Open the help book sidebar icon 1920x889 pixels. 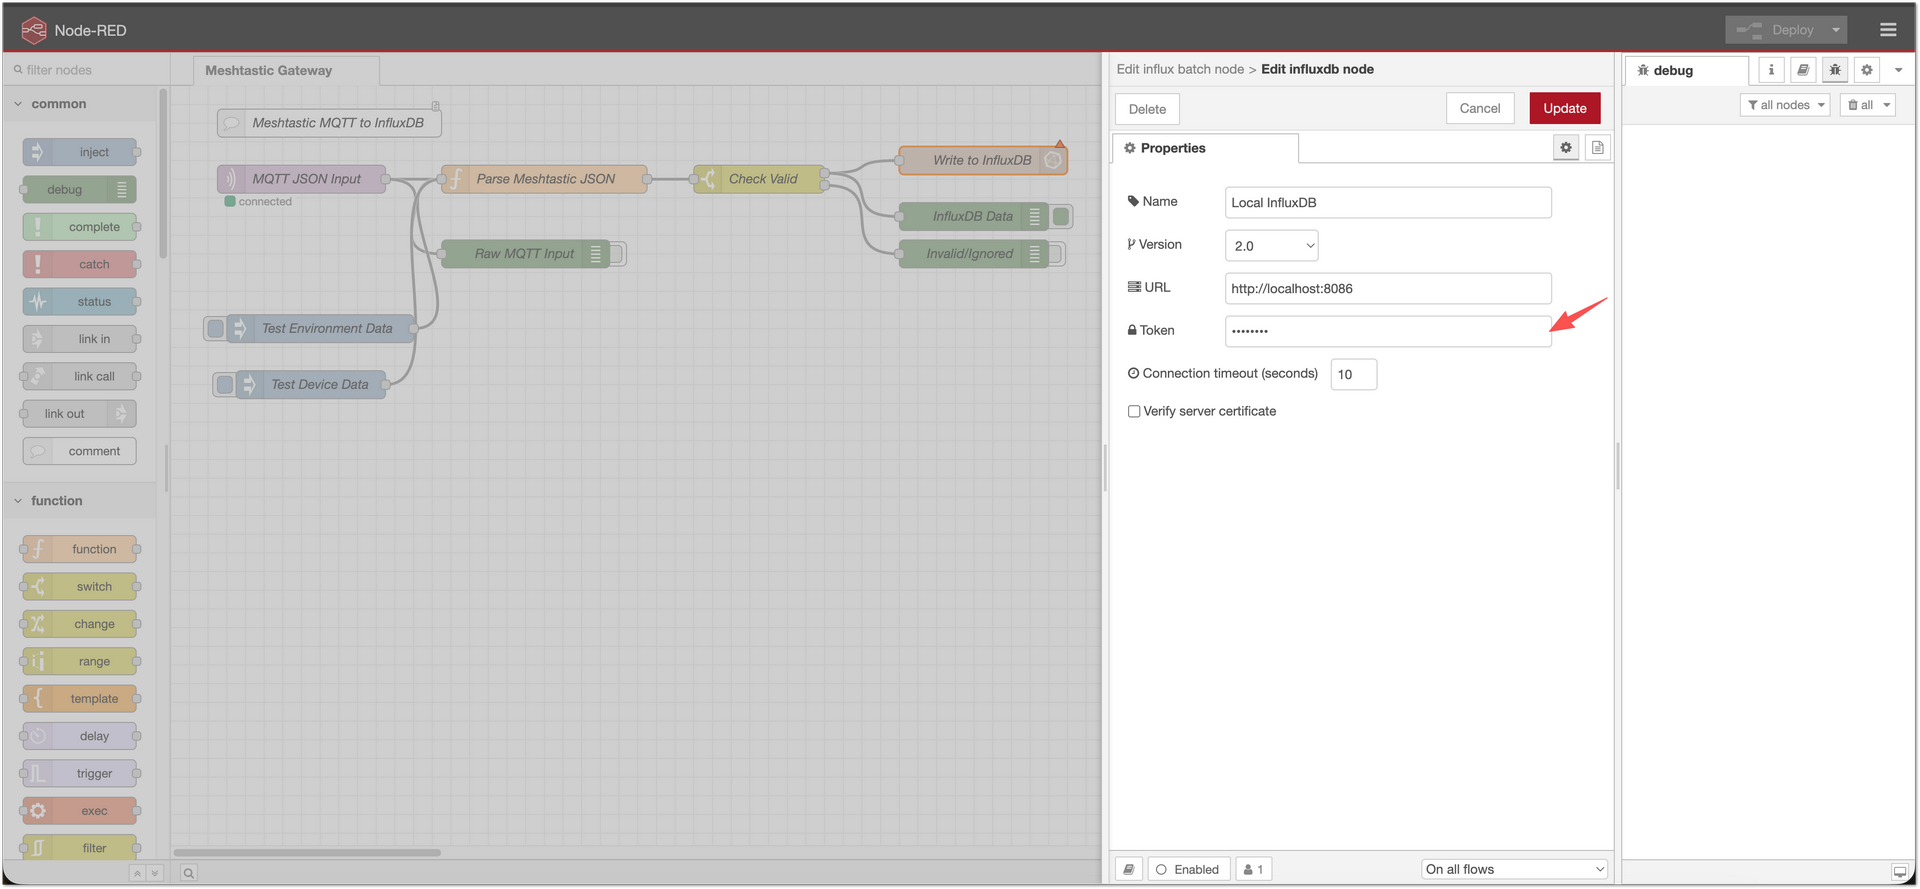point(1803,70)
